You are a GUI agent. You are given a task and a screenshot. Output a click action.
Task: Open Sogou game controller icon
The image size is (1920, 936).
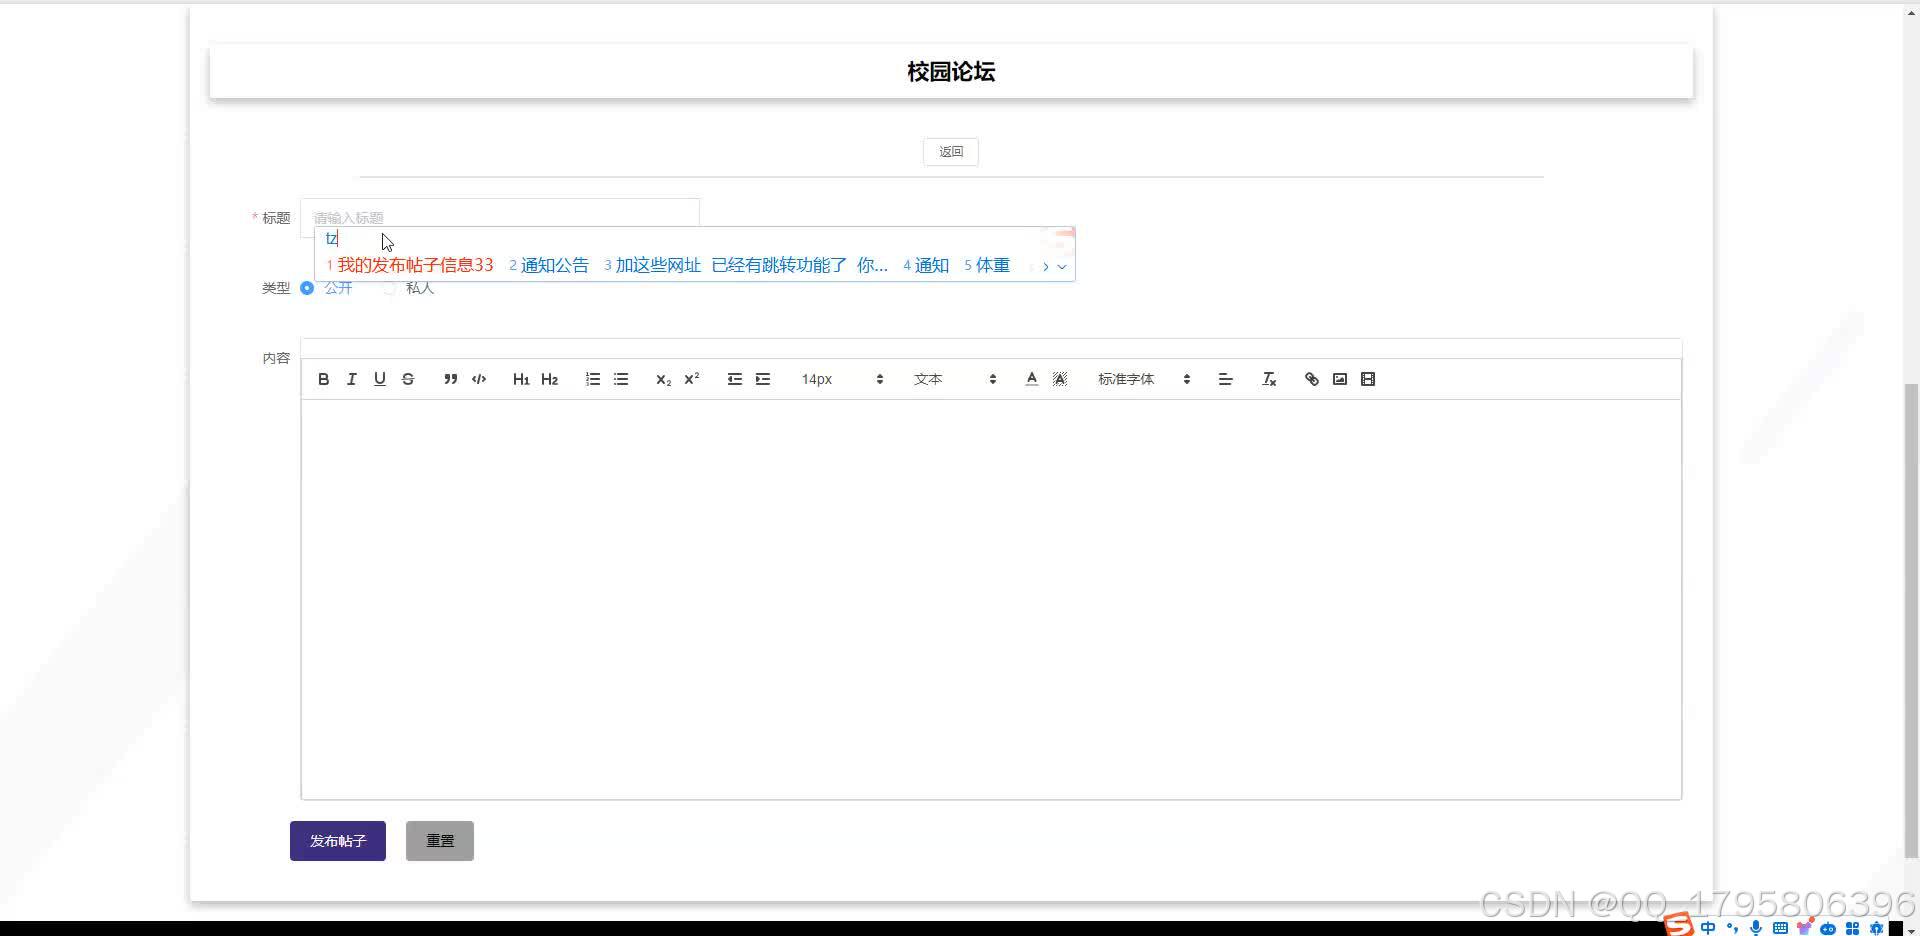click(x=1828, y=928)
